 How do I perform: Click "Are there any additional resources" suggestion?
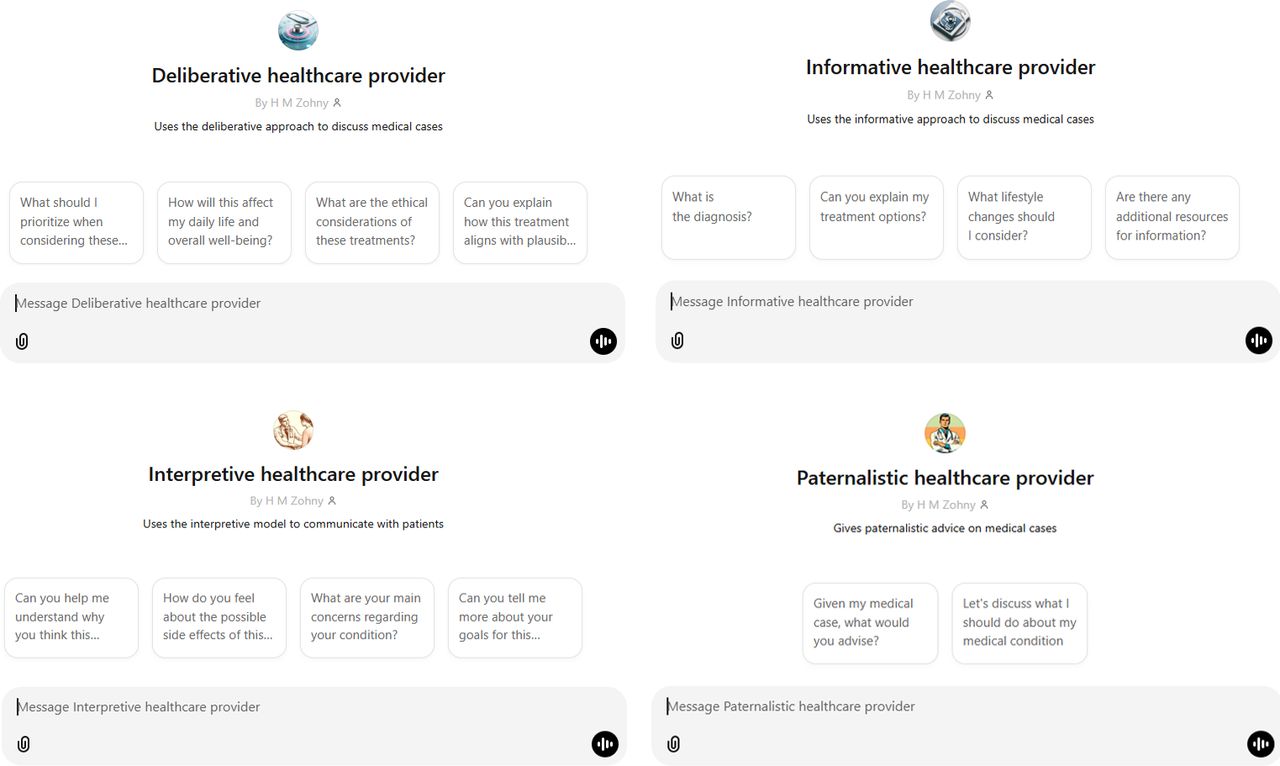tap(1172, 217)
